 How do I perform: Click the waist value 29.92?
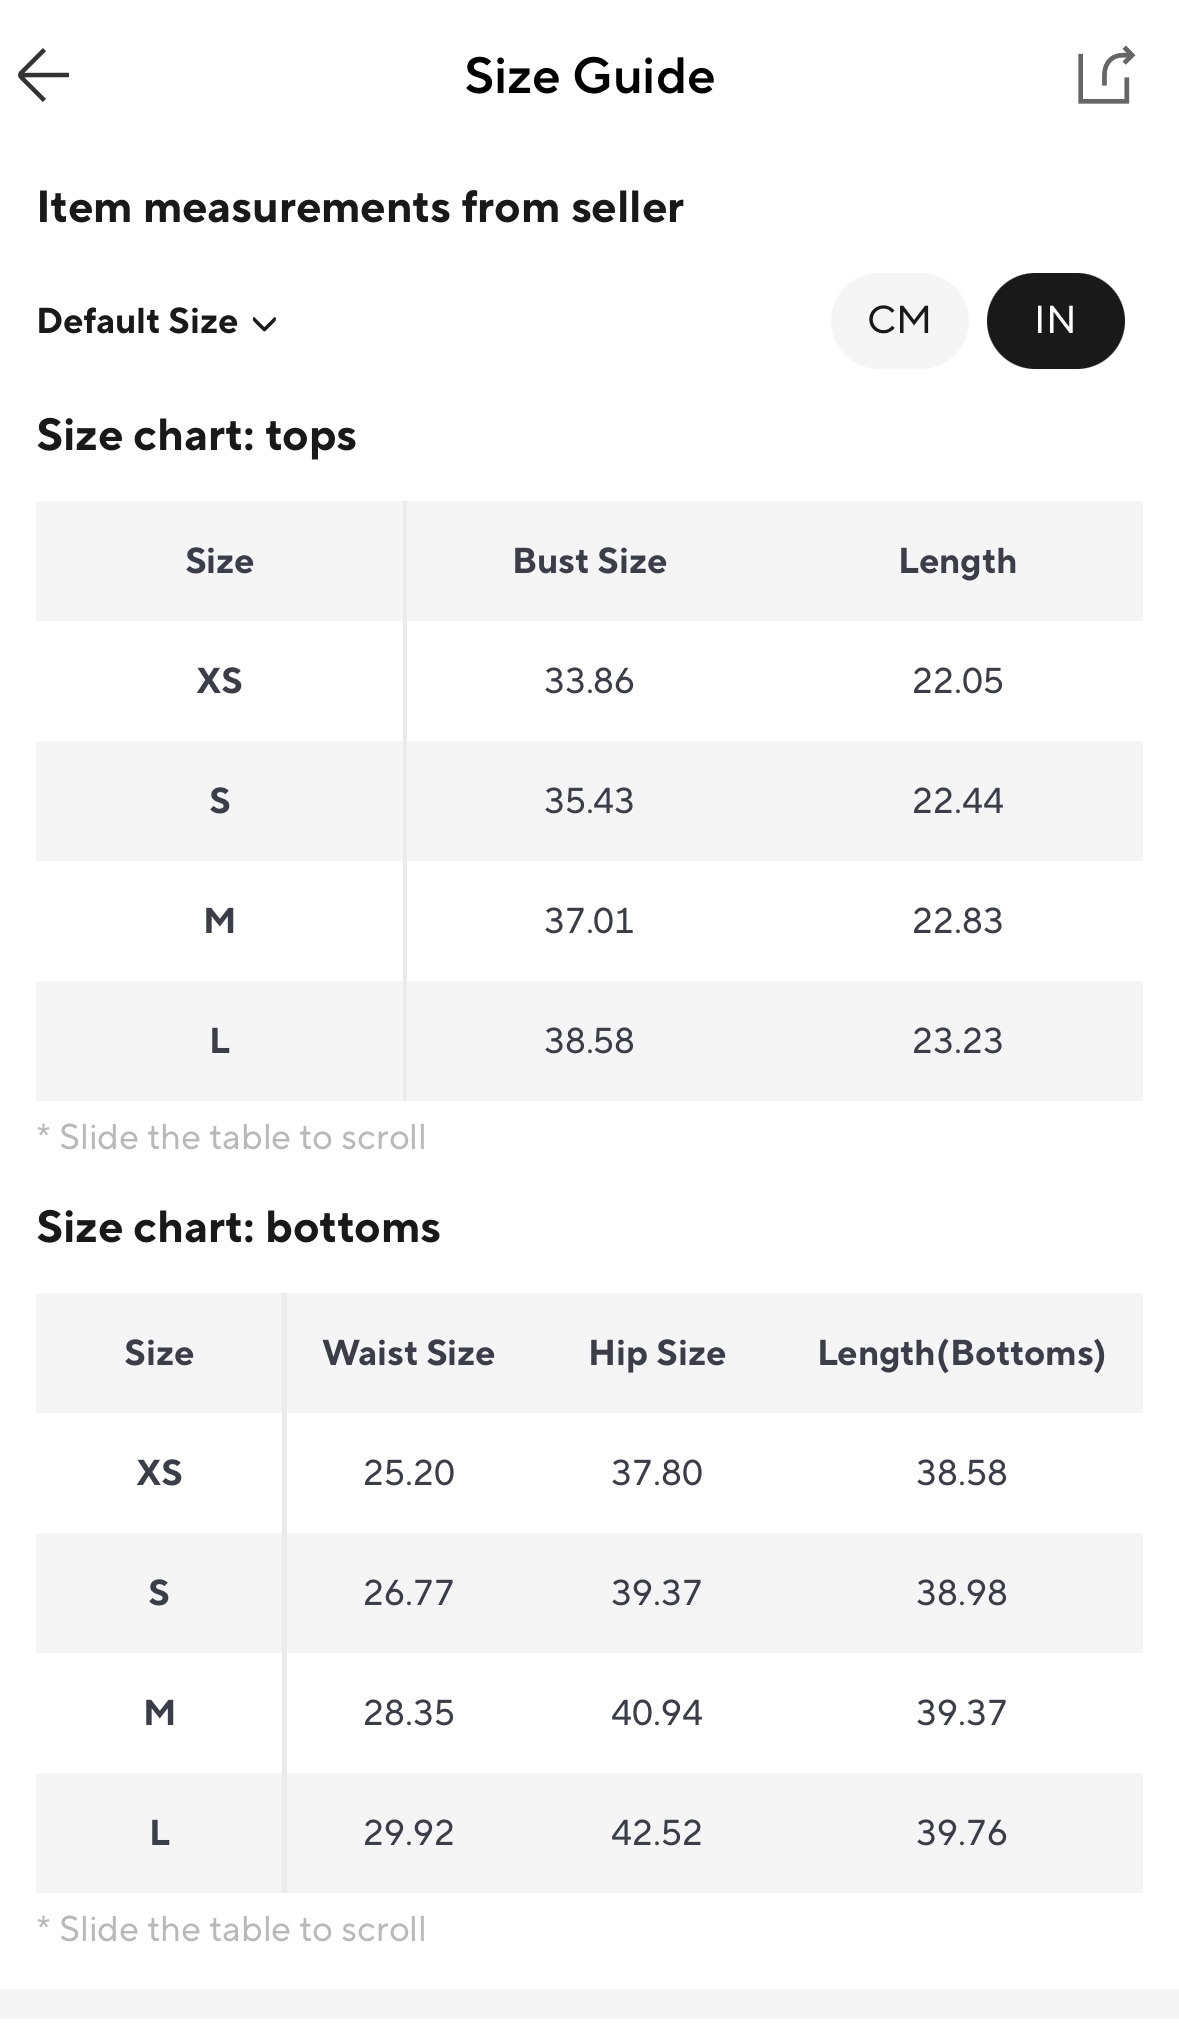(408, 1833)
